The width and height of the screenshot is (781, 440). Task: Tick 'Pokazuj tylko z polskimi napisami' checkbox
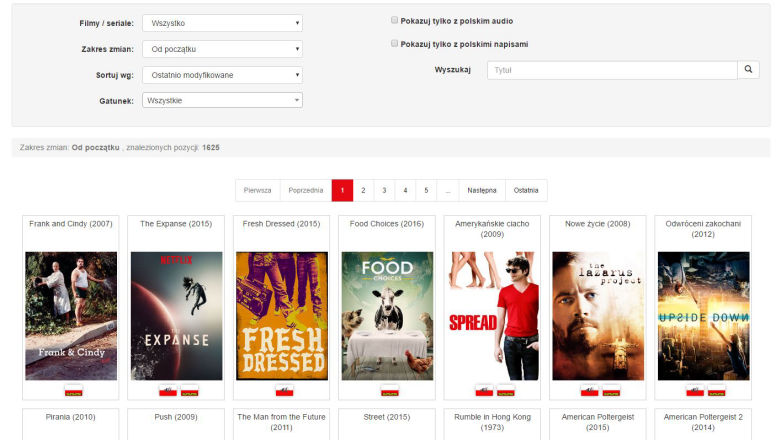click(394, 43)
